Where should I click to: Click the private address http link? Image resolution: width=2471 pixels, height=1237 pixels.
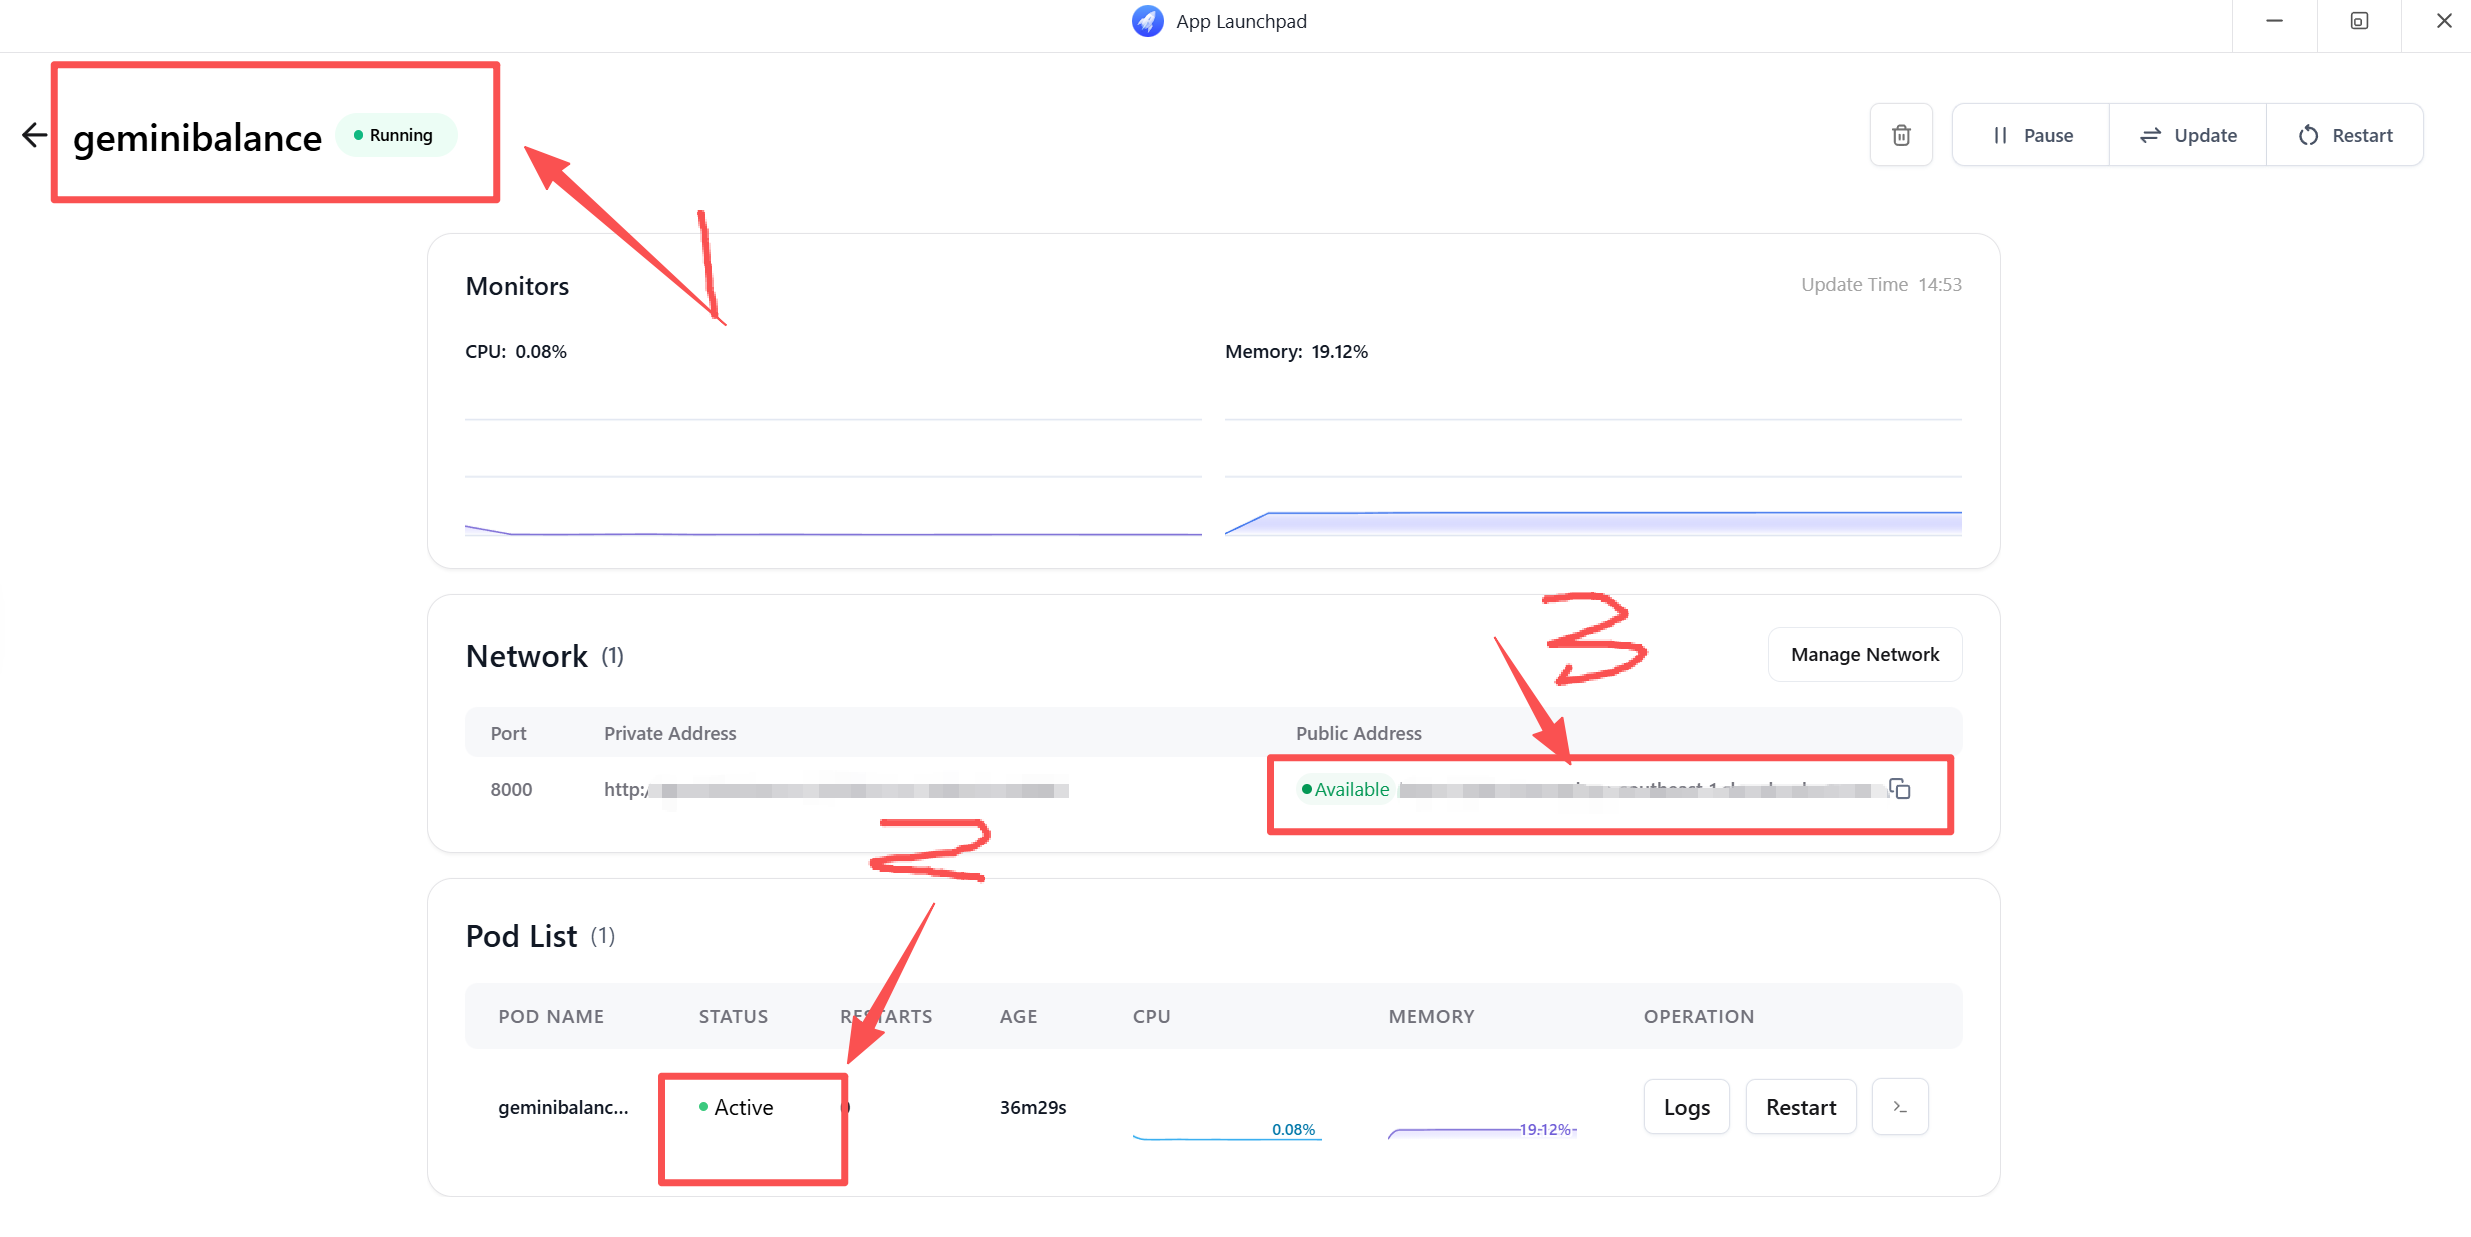(x=835, y=790)
